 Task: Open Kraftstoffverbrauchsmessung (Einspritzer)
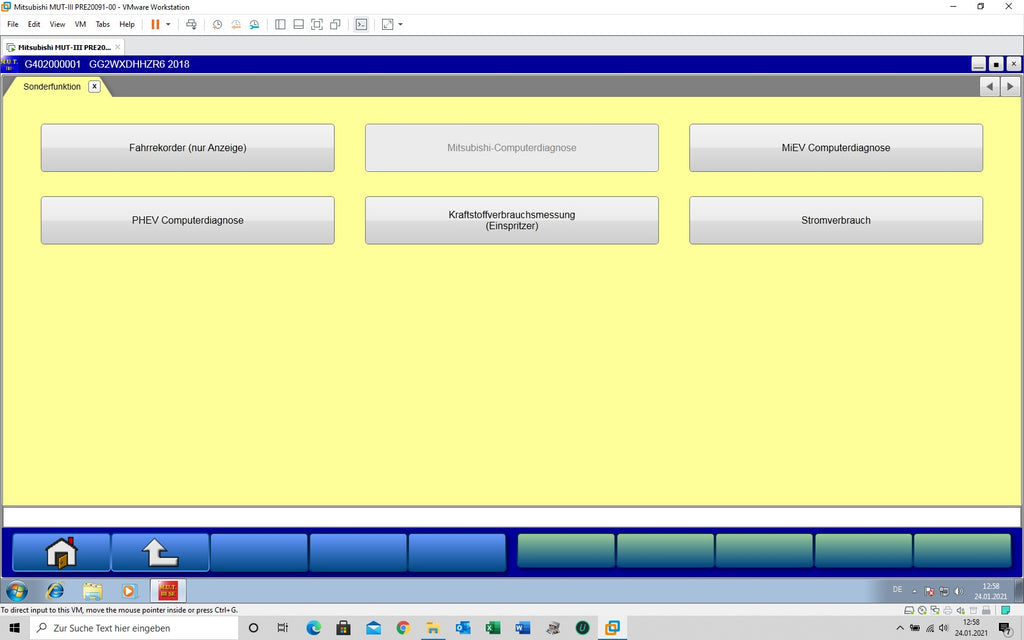pyautogui.click(x=511, y=220)
